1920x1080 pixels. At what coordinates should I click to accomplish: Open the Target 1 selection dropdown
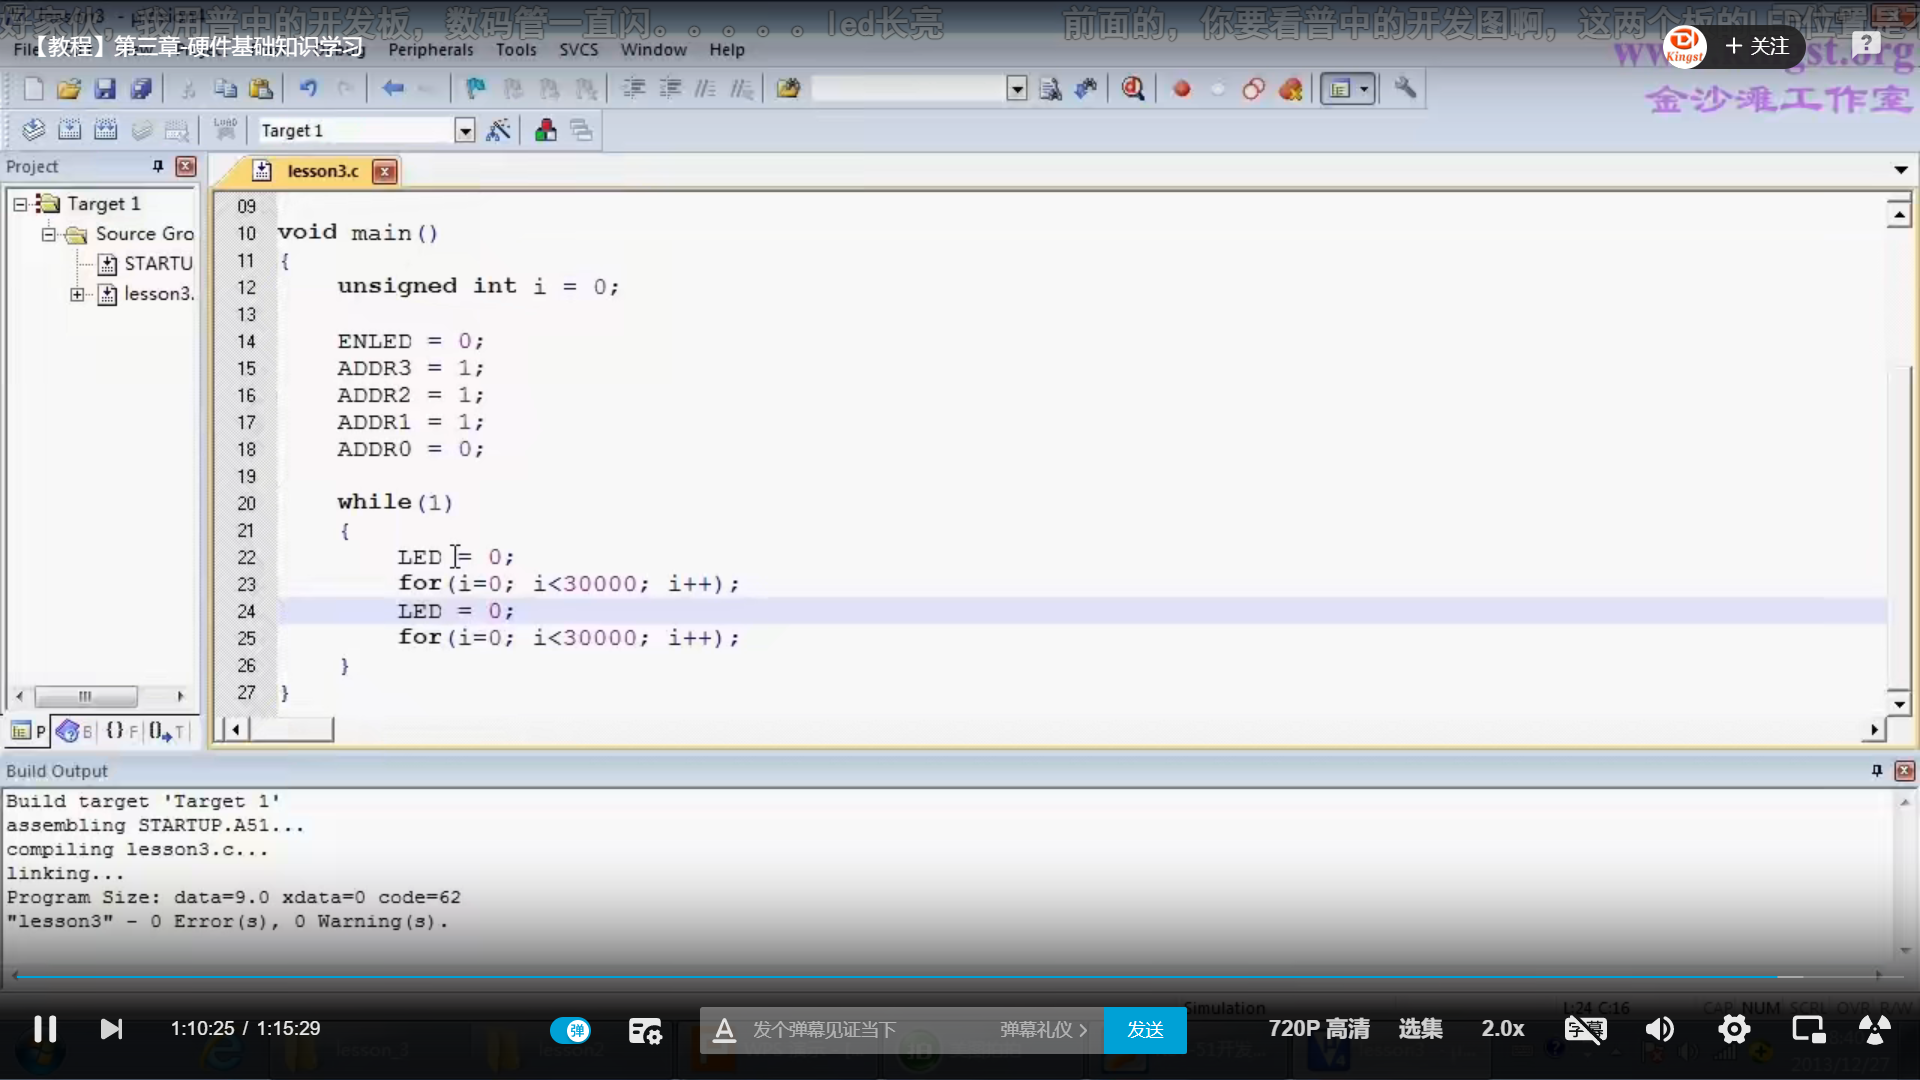(464, 130)
